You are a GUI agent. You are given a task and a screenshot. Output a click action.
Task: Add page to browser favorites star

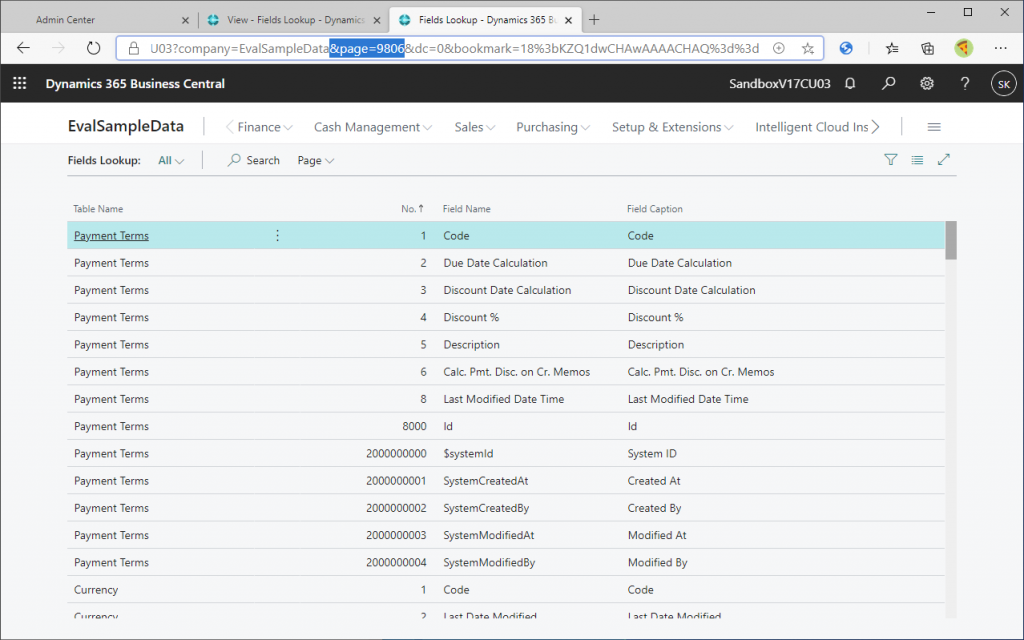pyautogui.click(x=808, y=48)
